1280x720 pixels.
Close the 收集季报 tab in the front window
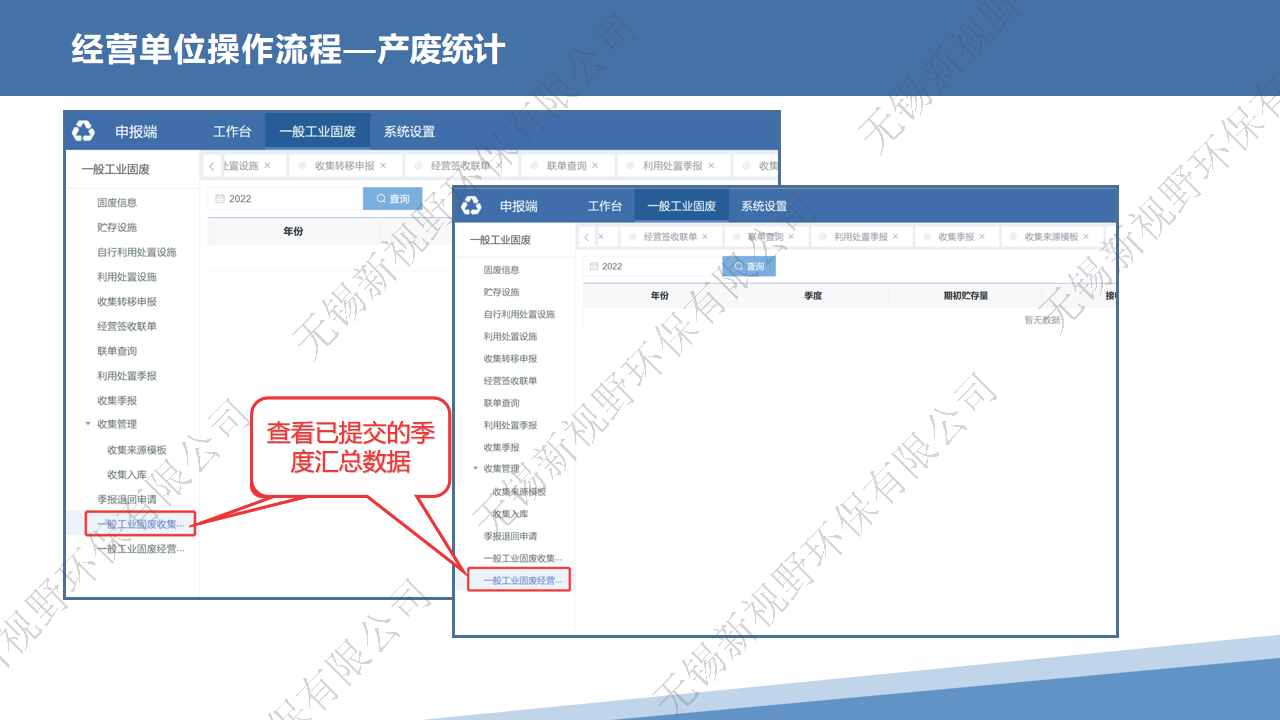[982, 237]
